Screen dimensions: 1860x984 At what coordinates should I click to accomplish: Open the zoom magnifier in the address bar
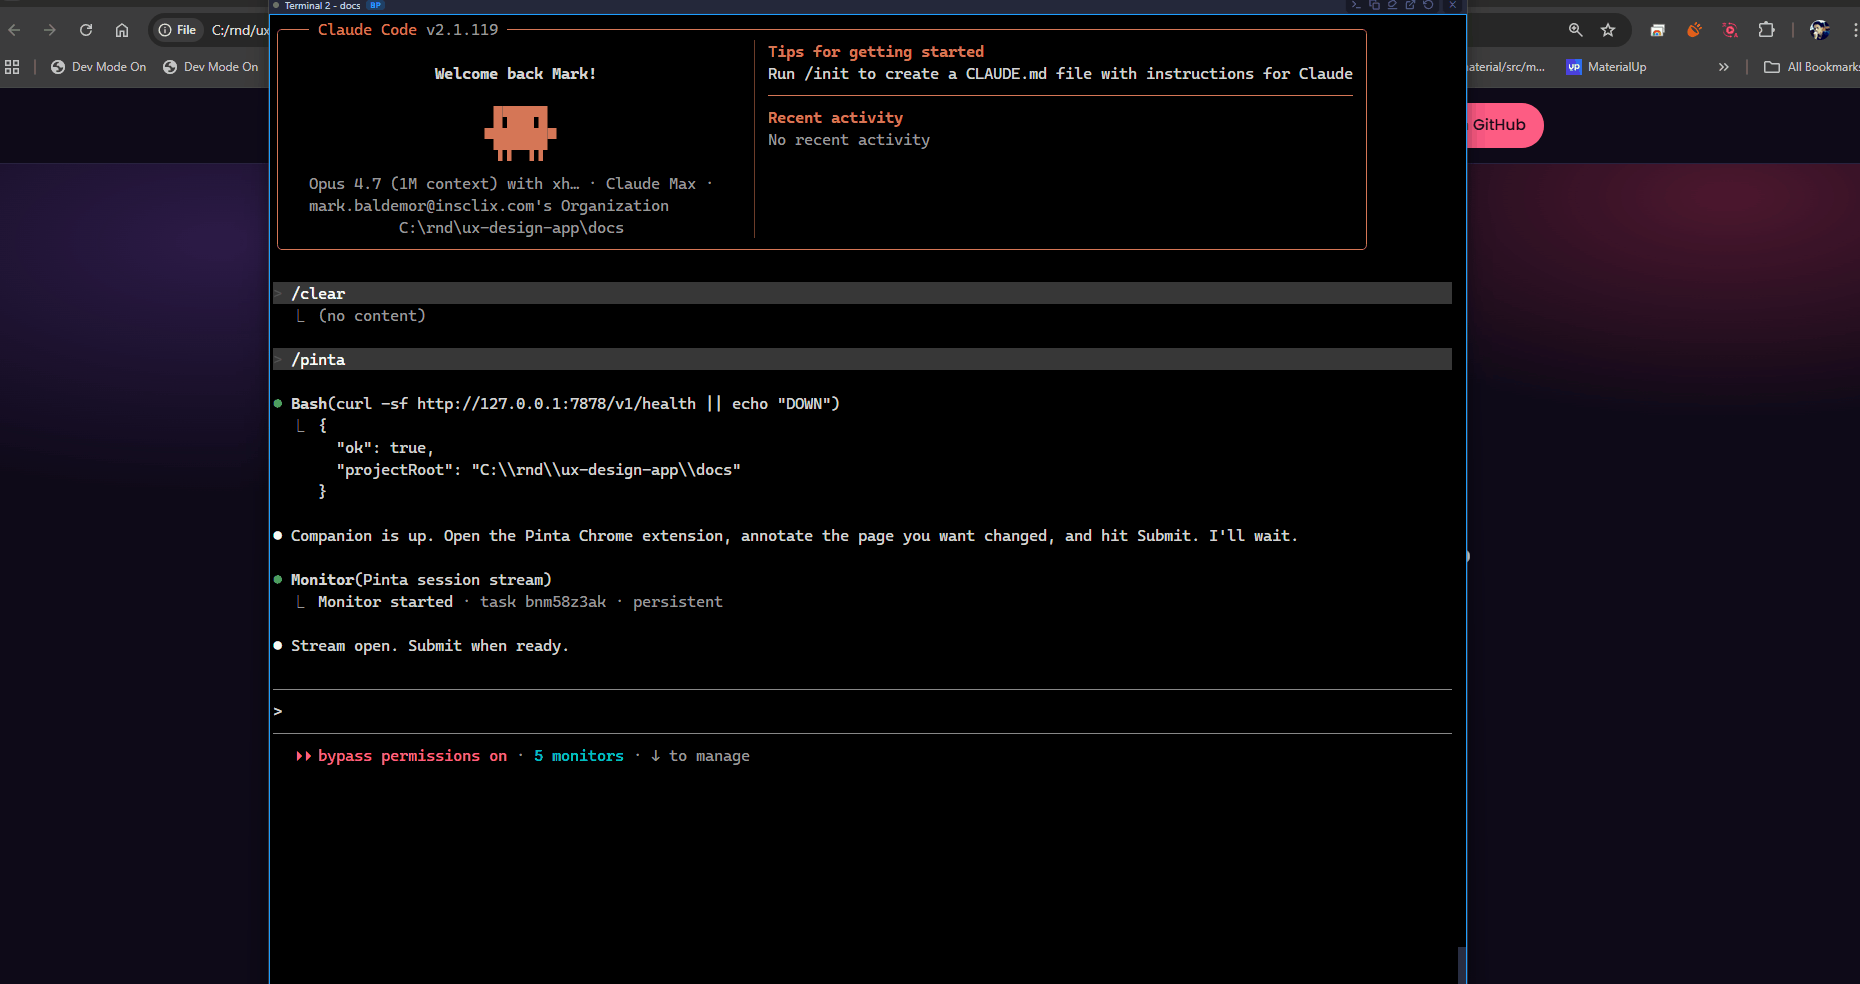click(1575, 30)
